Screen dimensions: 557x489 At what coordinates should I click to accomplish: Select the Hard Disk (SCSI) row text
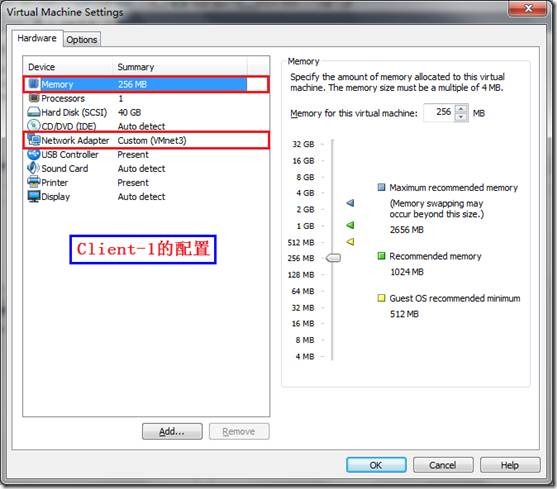click(74, 113)
